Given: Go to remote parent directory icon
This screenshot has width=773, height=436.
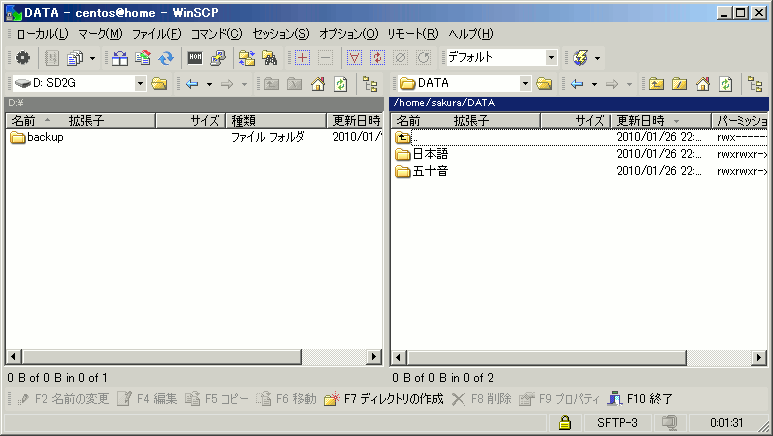Looking at the screenshot, I should click(656, 84).
